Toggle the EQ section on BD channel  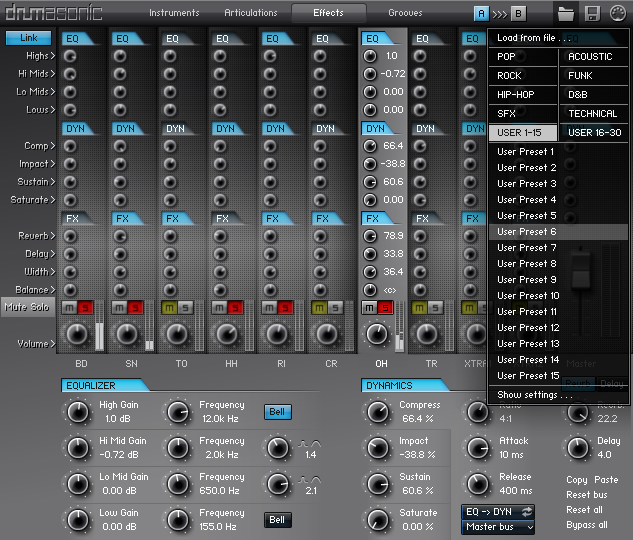coord(78,39)
